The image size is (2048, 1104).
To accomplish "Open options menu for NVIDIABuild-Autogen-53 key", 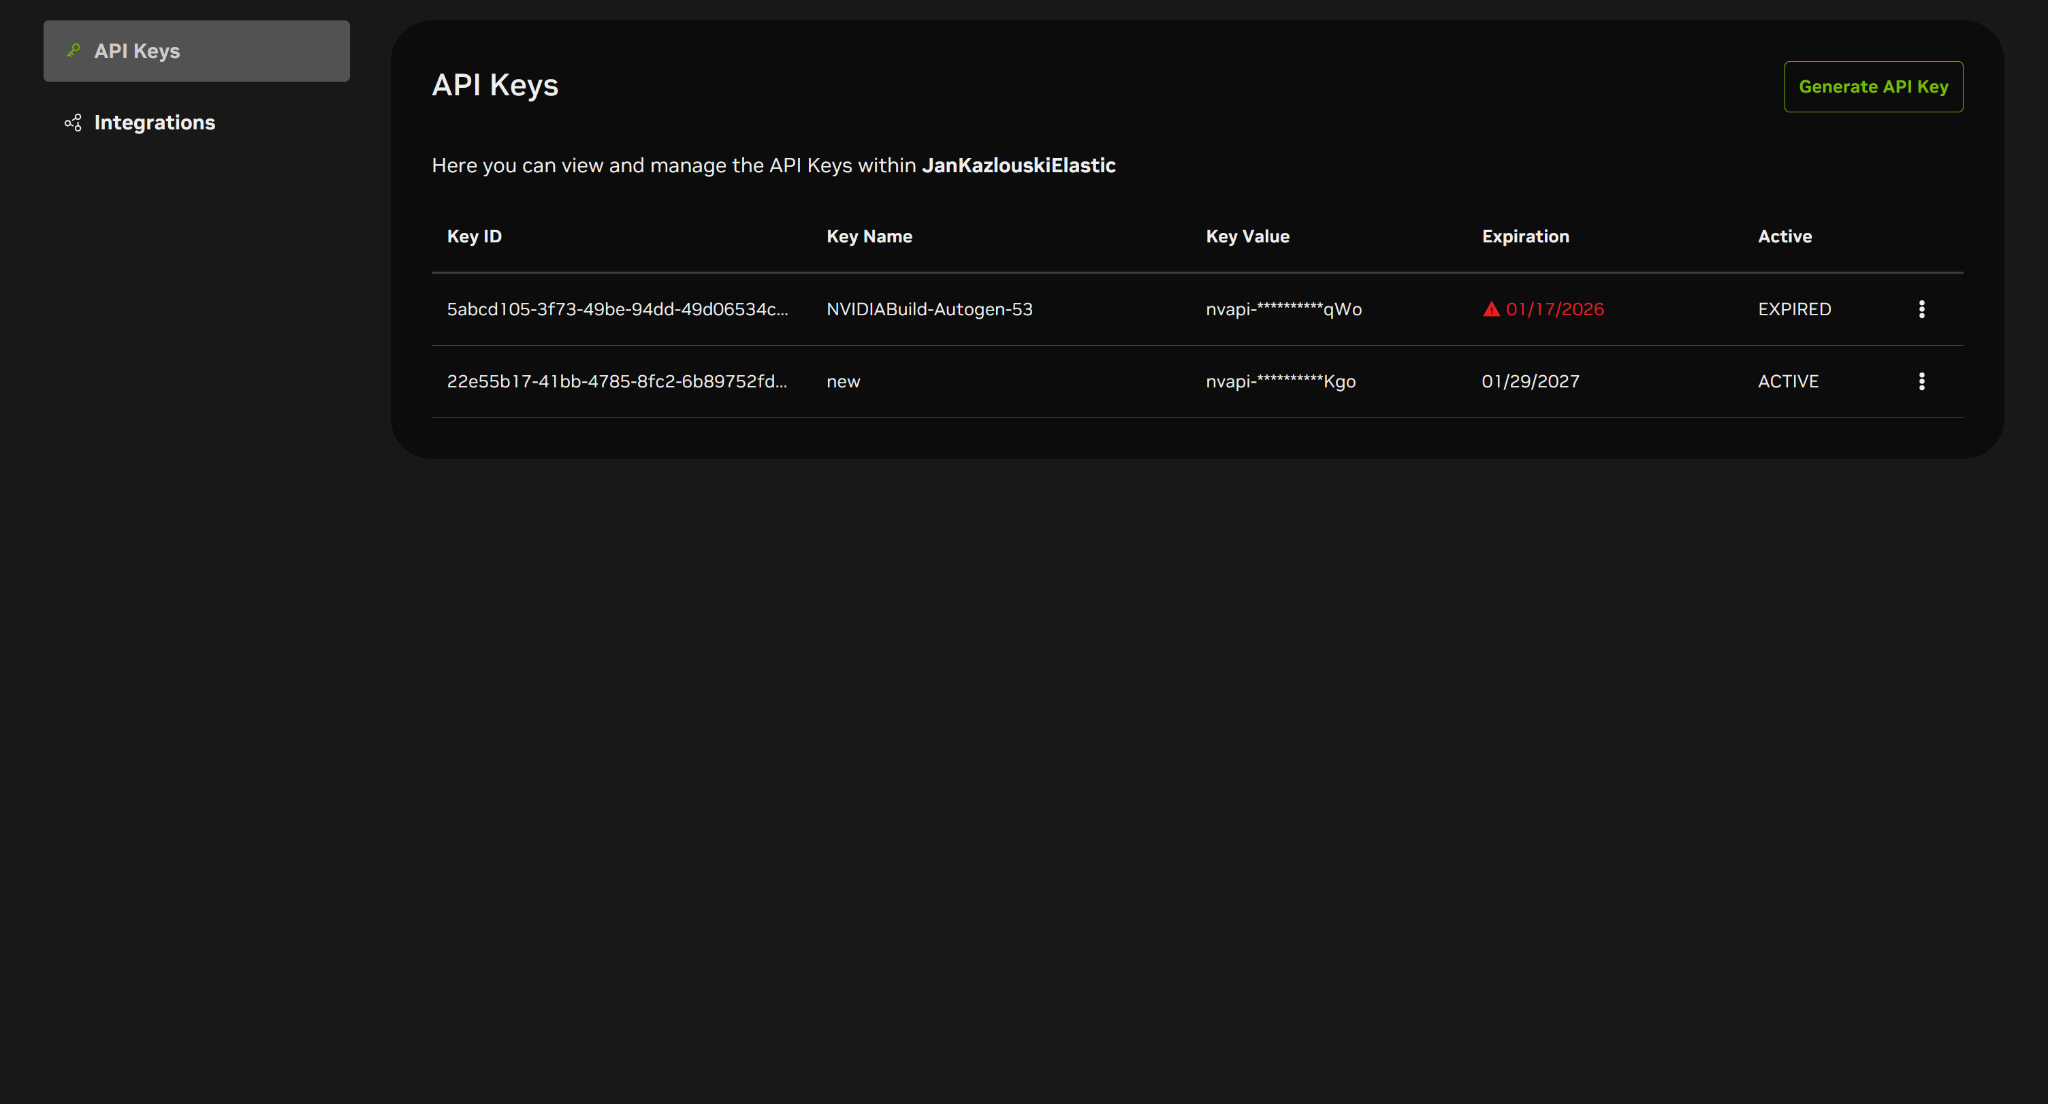I will click(x=1921, y=309).
